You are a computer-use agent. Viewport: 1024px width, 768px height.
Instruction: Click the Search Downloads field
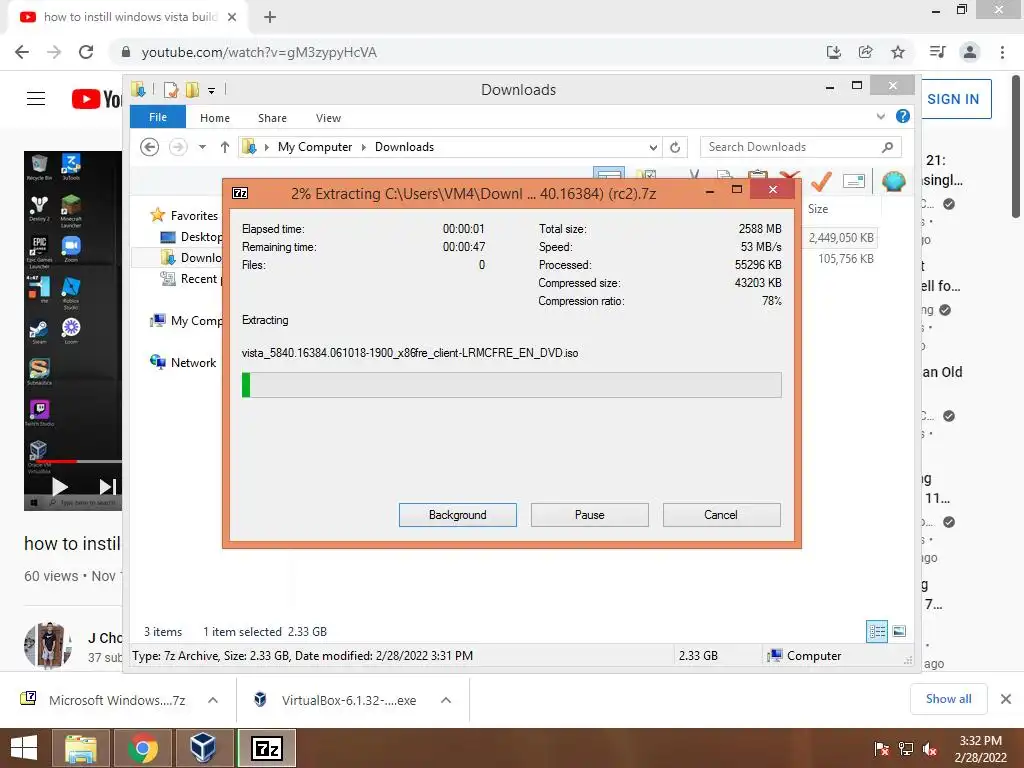[801, 147]
